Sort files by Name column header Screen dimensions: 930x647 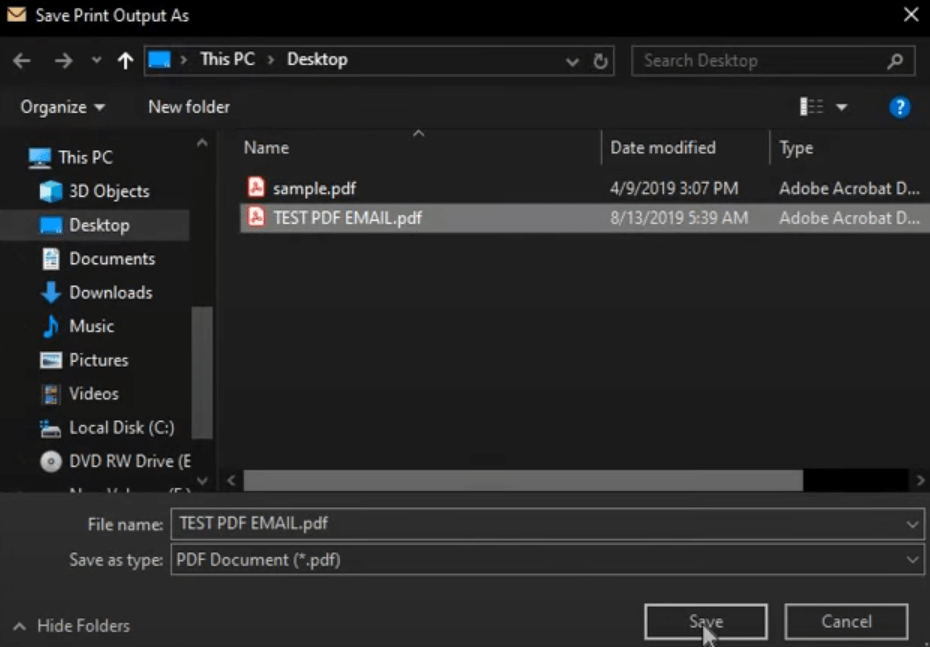click(x=267, y=148)
